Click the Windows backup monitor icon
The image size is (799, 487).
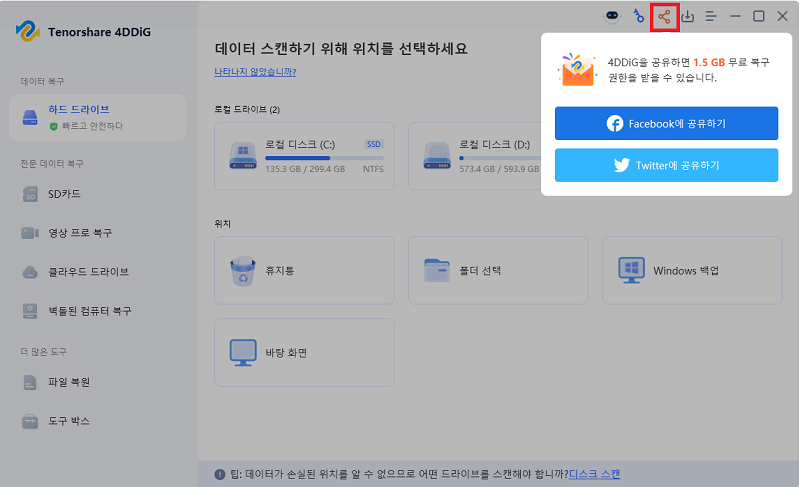tap(631, 270)
